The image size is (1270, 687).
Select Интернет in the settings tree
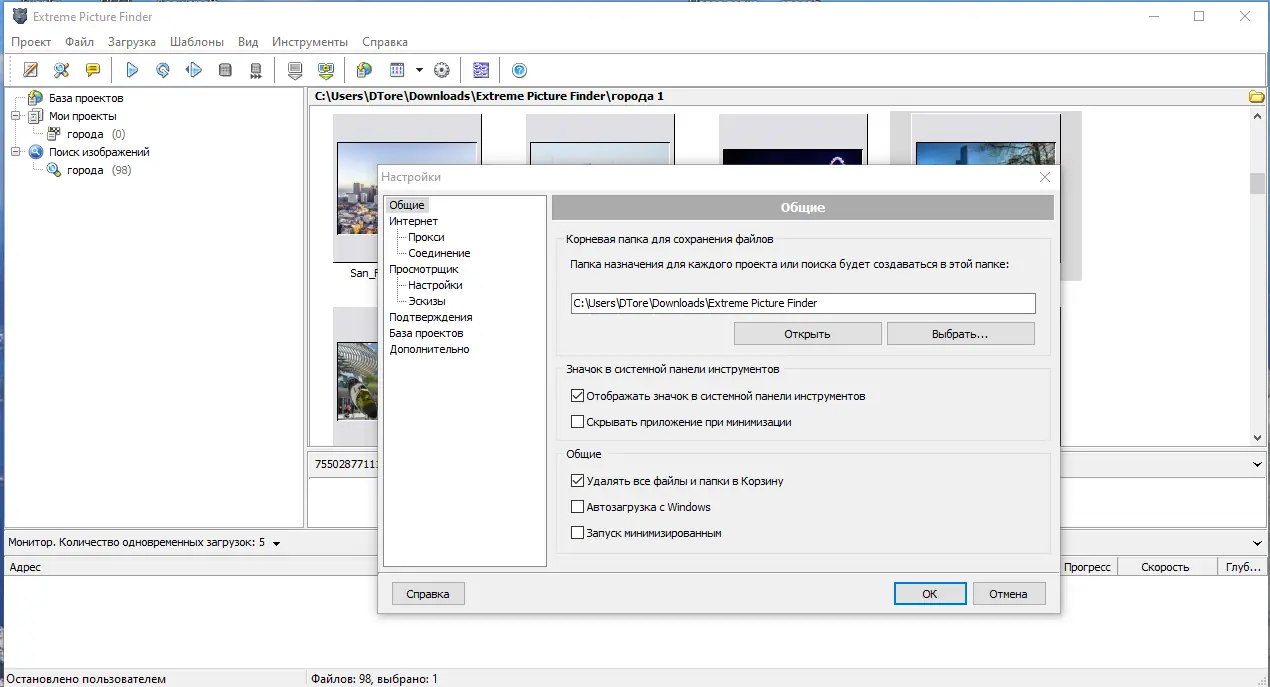coord(414,221)
